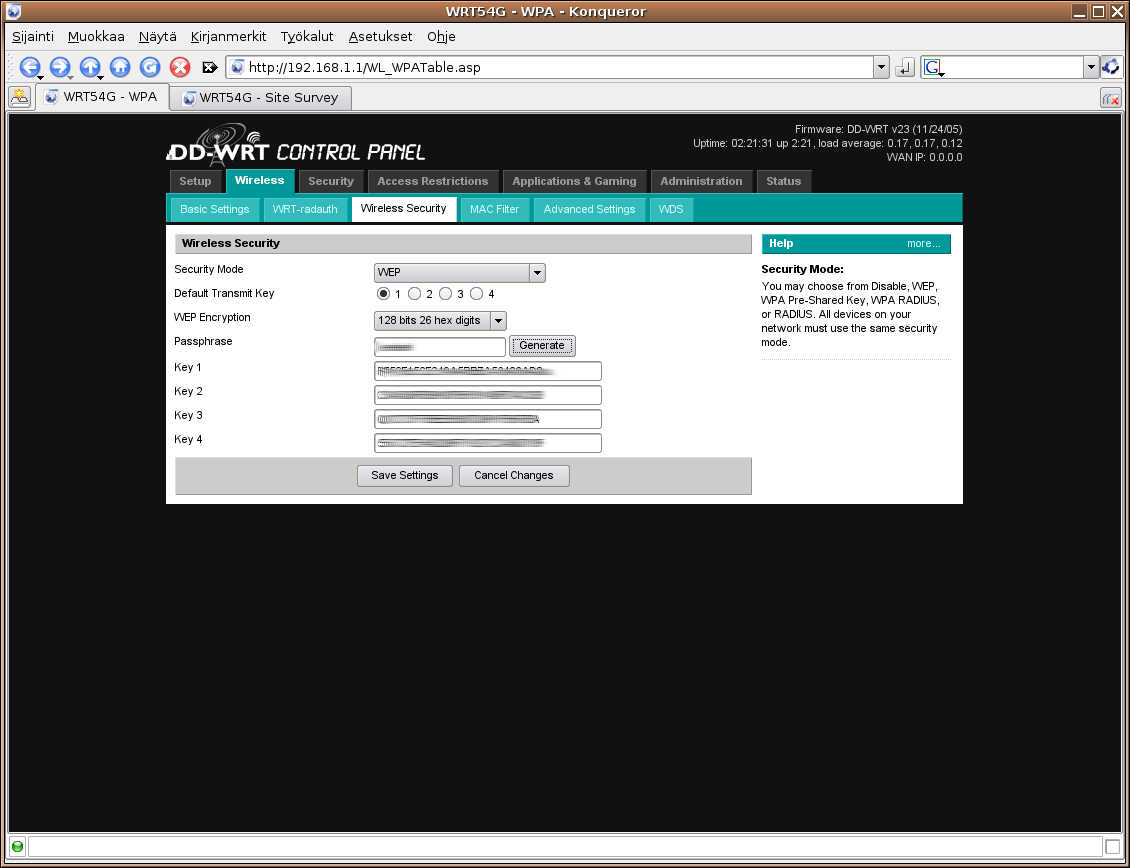The height and width of the screenshot is (868, 1130).
Task: Click the Forward navigation arrow
Action: [x=59, y=67]
